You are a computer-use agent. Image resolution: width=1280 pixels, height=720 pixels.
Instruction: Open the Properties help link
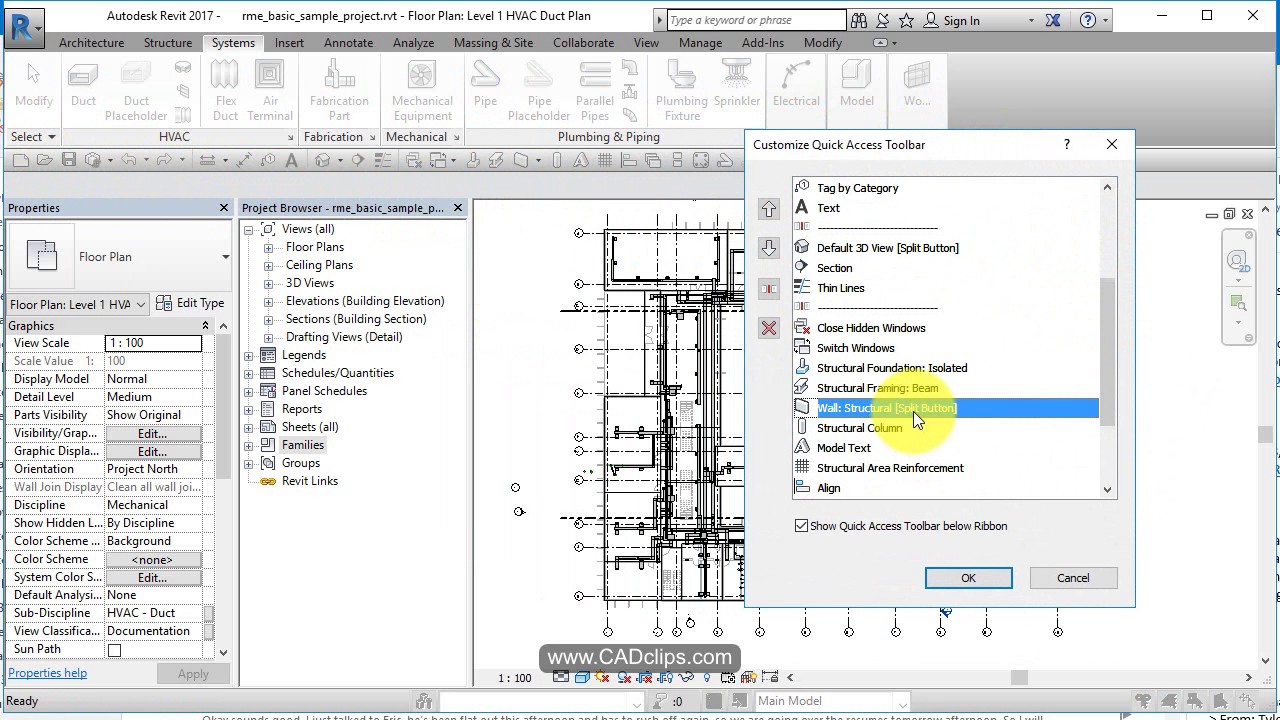(47, 673)
